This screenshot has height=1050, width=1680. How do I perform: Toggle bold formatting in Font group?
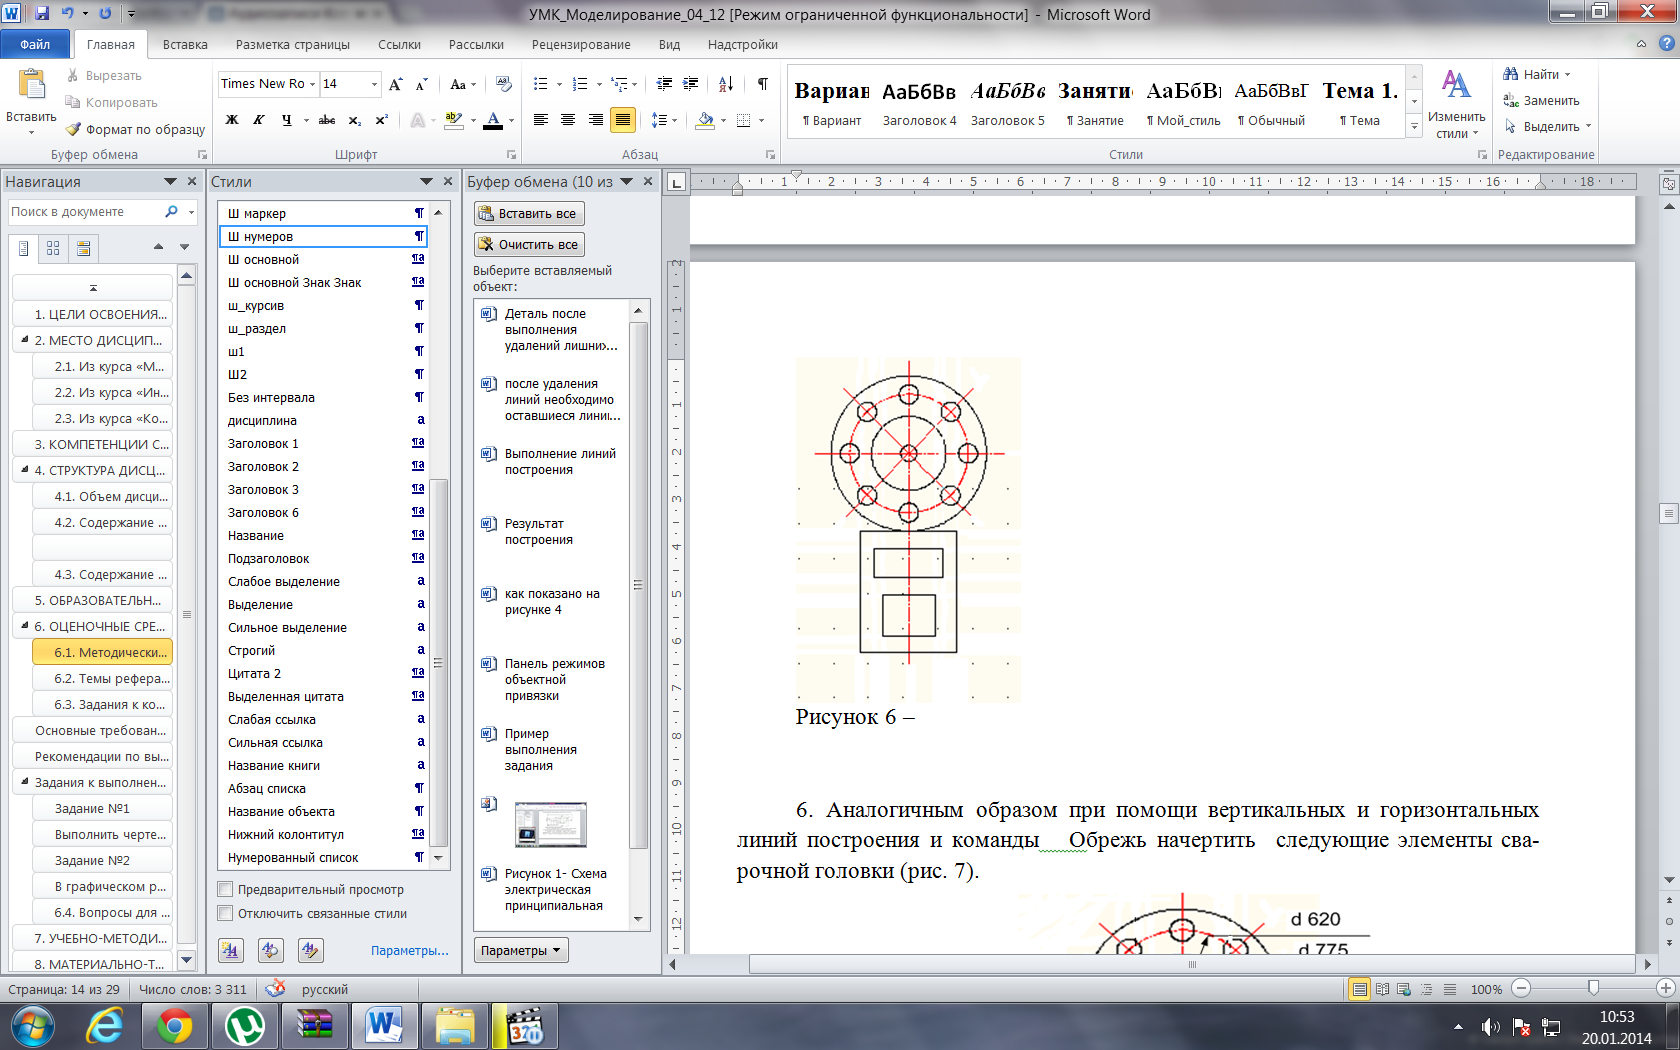[x=232, y=120]
